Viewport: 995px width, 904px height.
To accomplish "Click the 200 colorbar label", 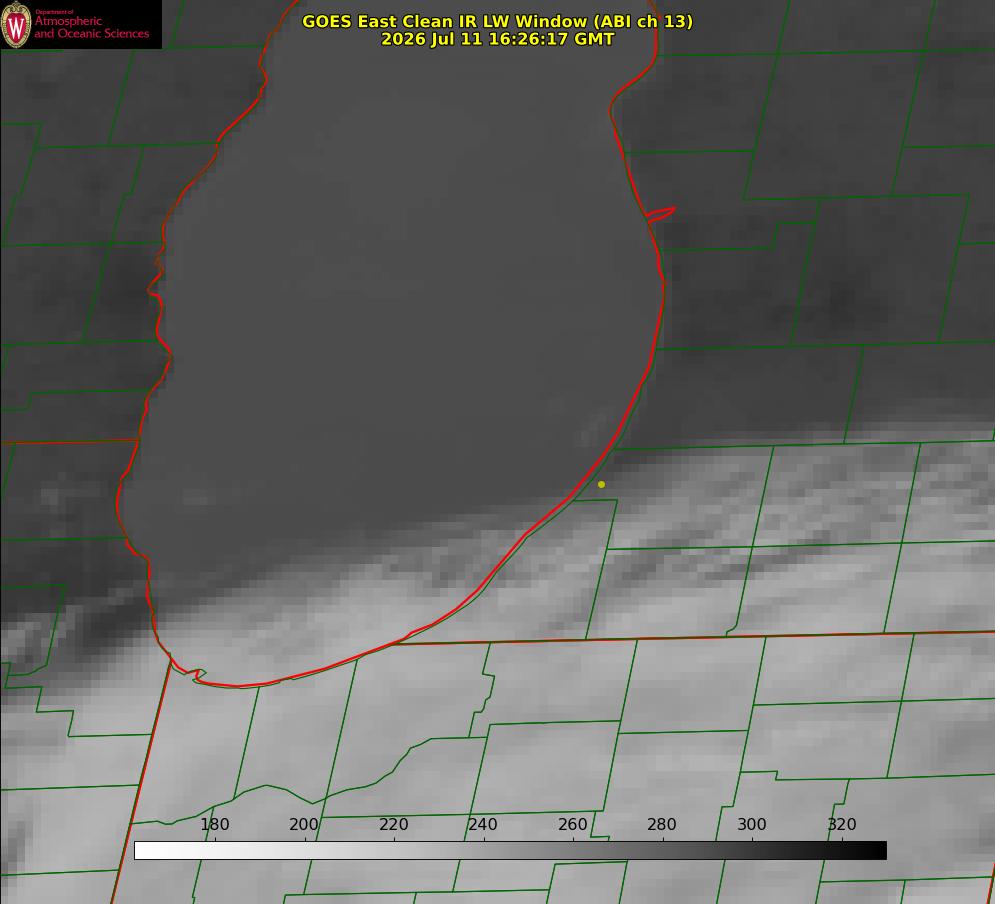I will point(304,824).
